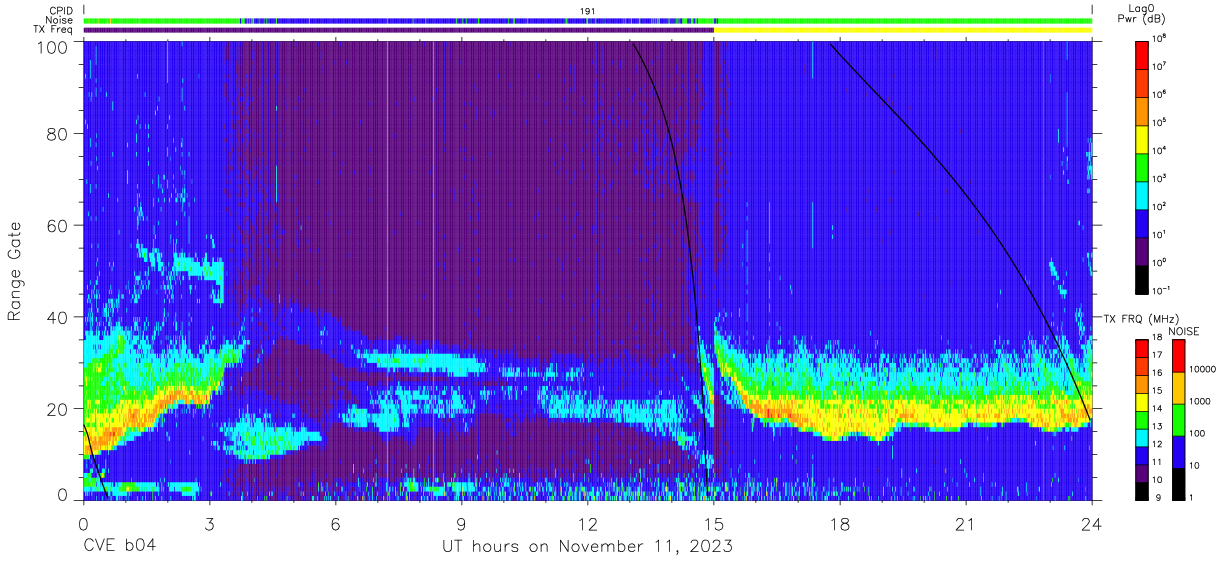Click the hour 9 tick label on the time axis
Viewport: 1228px width, 567px height.
pos(461,524)
